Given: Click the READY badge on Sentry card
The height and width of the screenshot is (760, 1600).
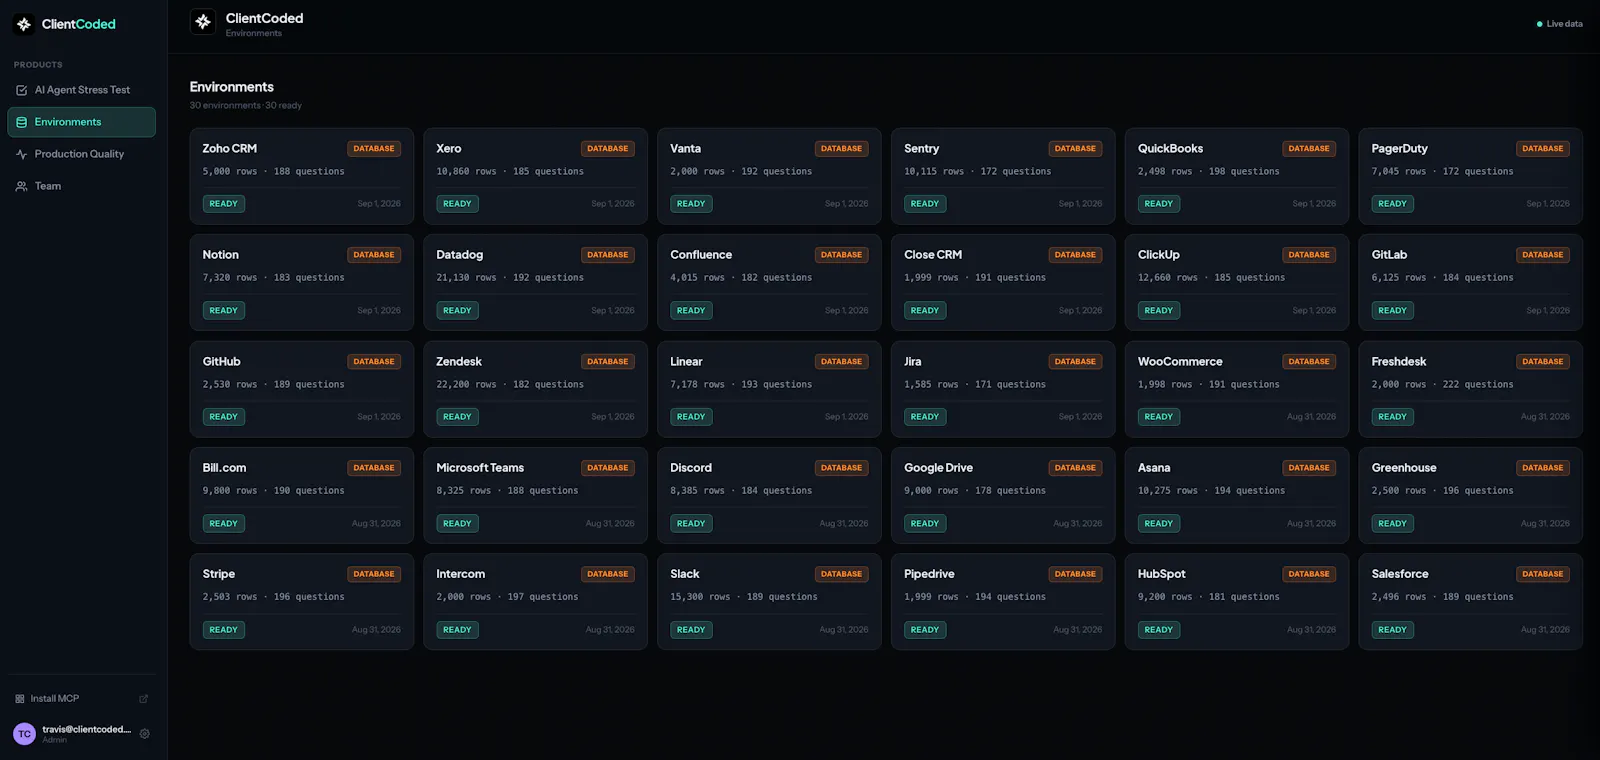Looking at the screenshot, I should coord(925,204).
